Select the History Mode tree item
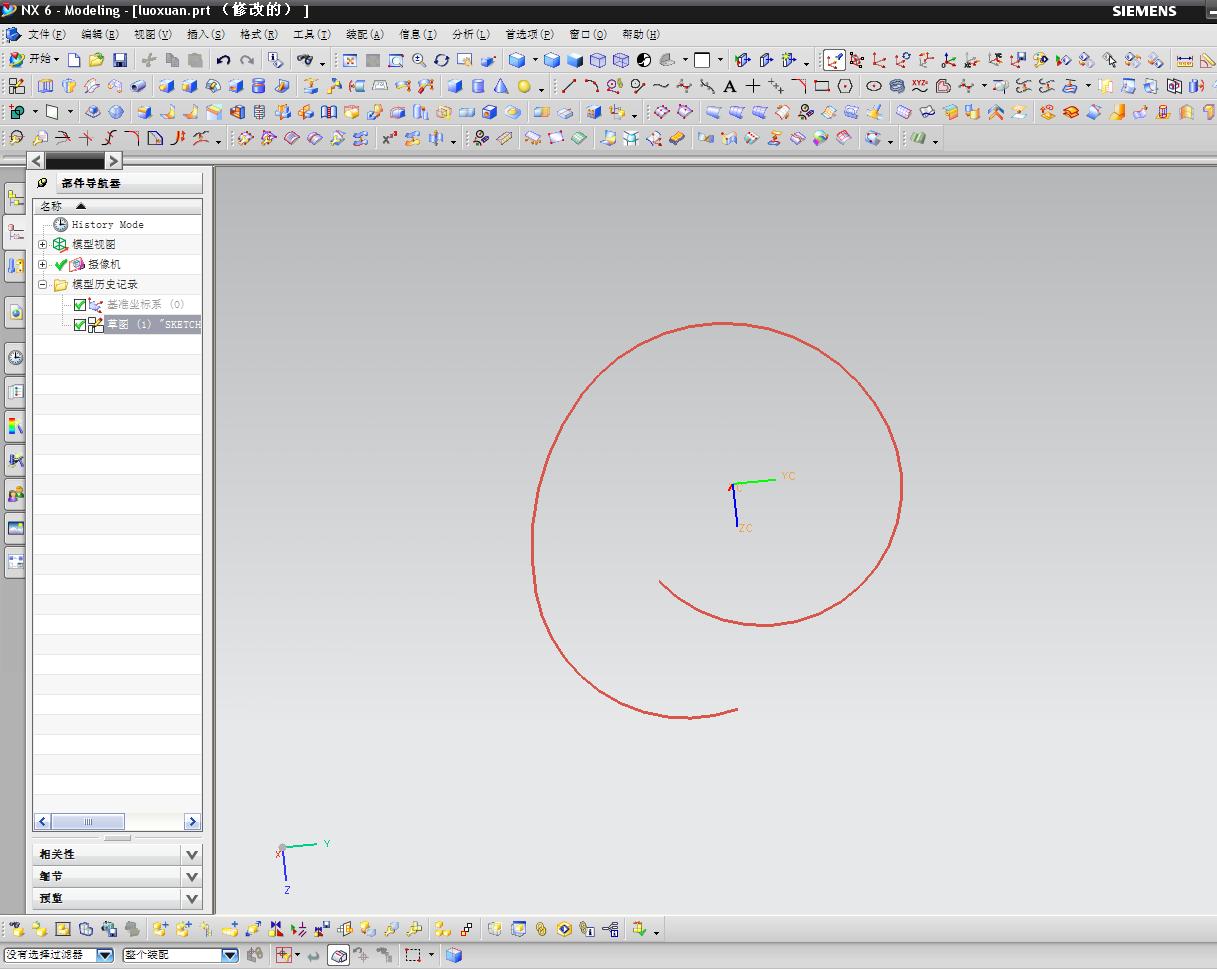Viewport: 1217px width, 969px height. [x=107, y=225]
